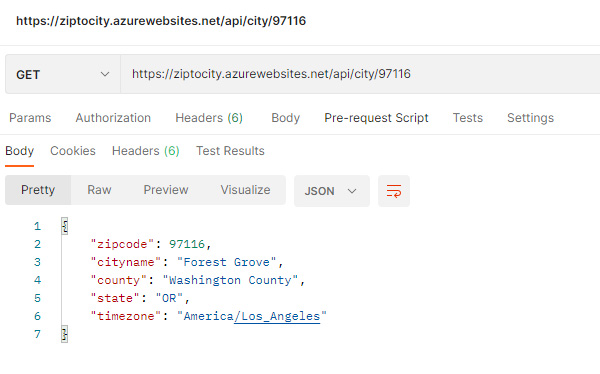This screenshot has height=374, width=600.
Task: Click the "cityname" key
Action: coord(126,262)
